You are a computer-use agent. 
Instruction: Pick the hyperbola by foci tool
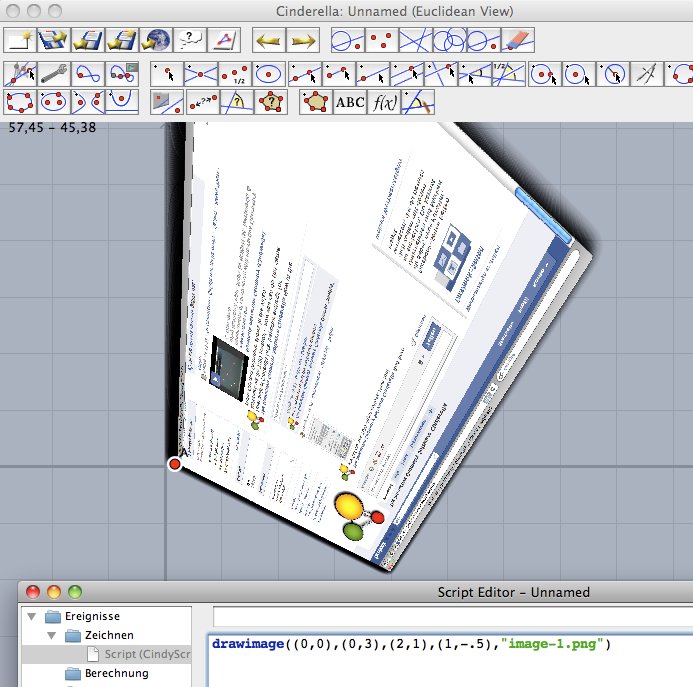click(x=88, y=102)
